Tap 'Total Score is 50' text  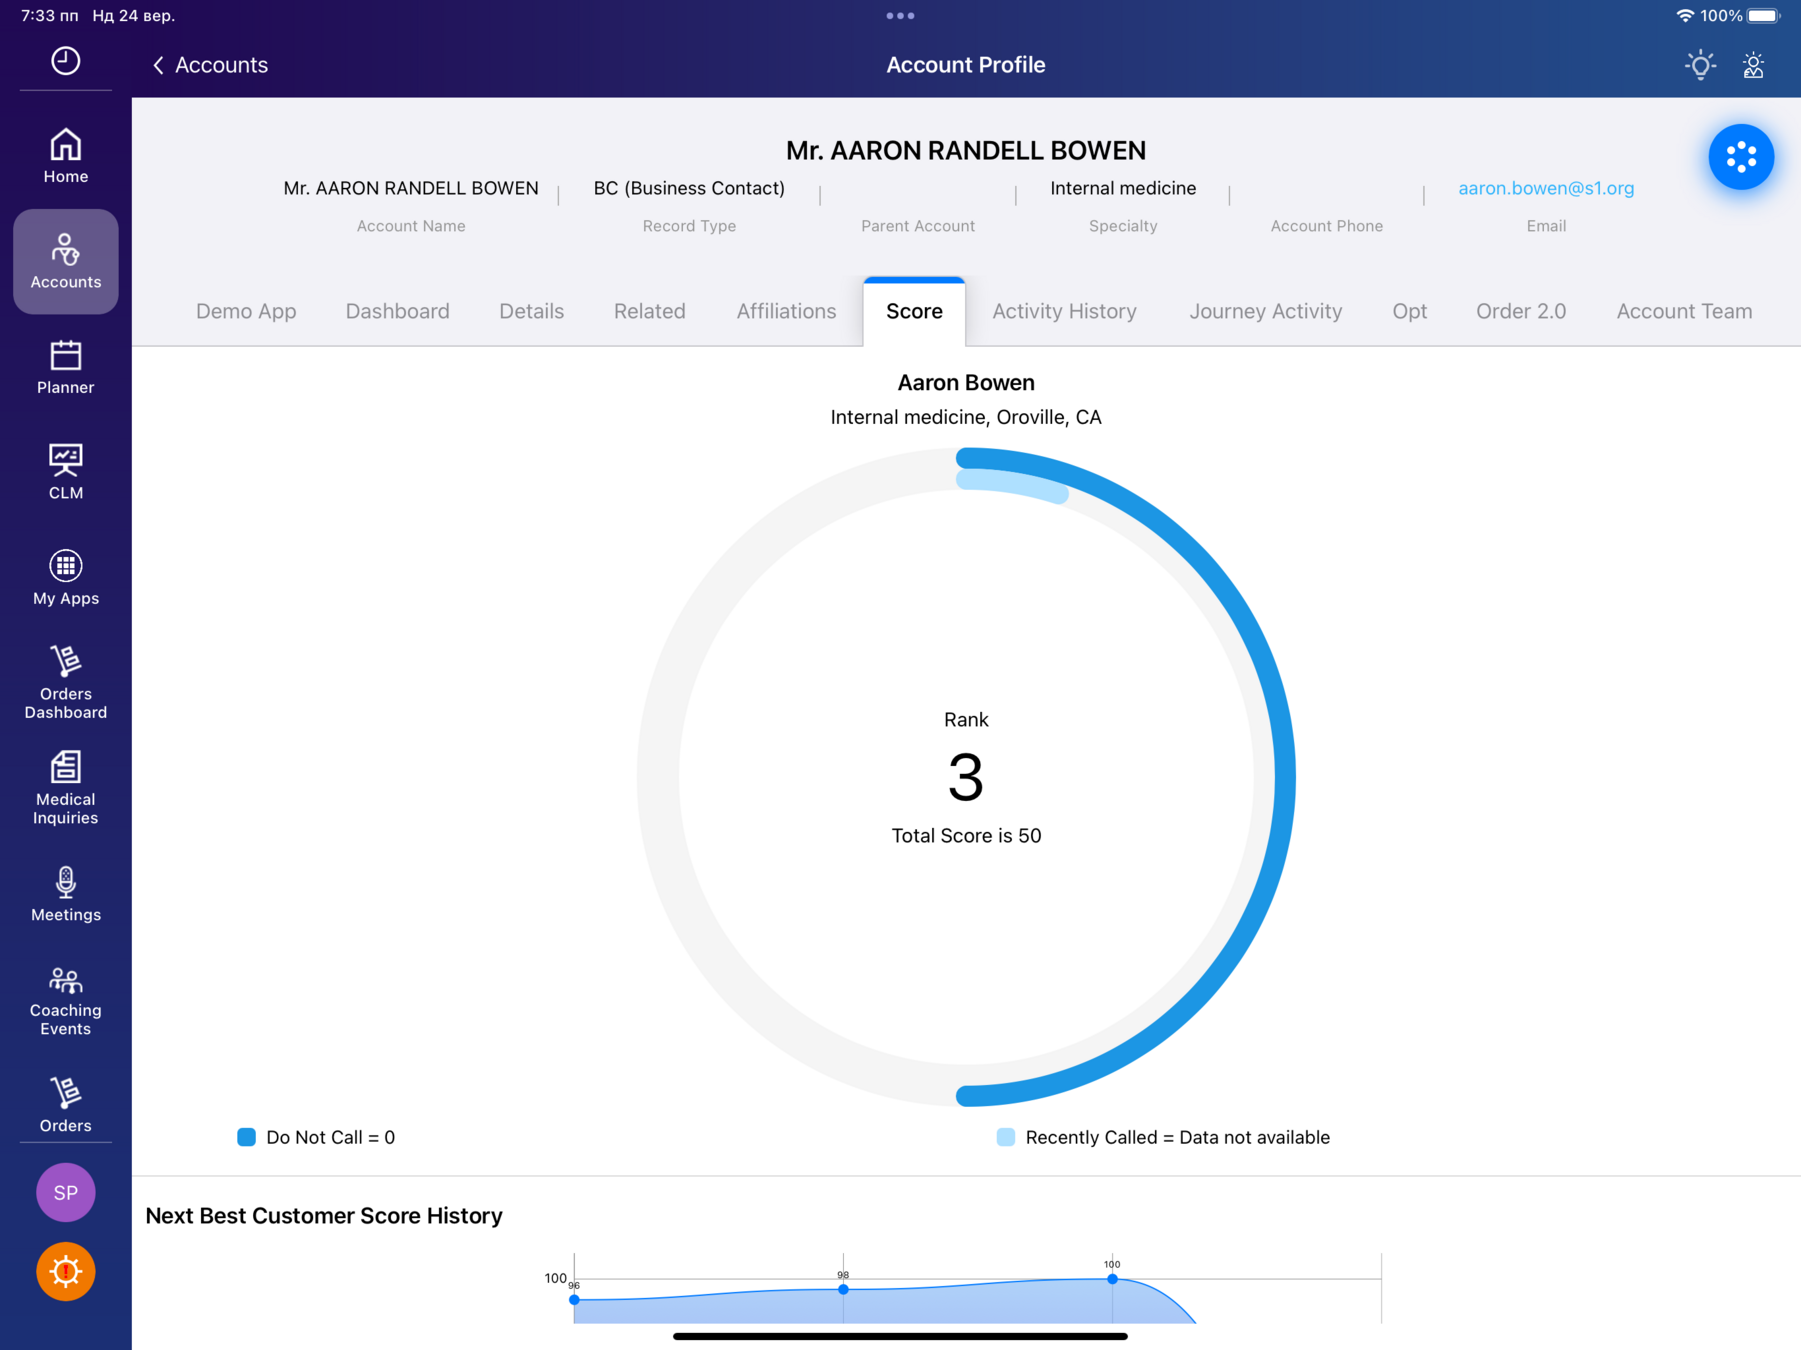[966, 836]
